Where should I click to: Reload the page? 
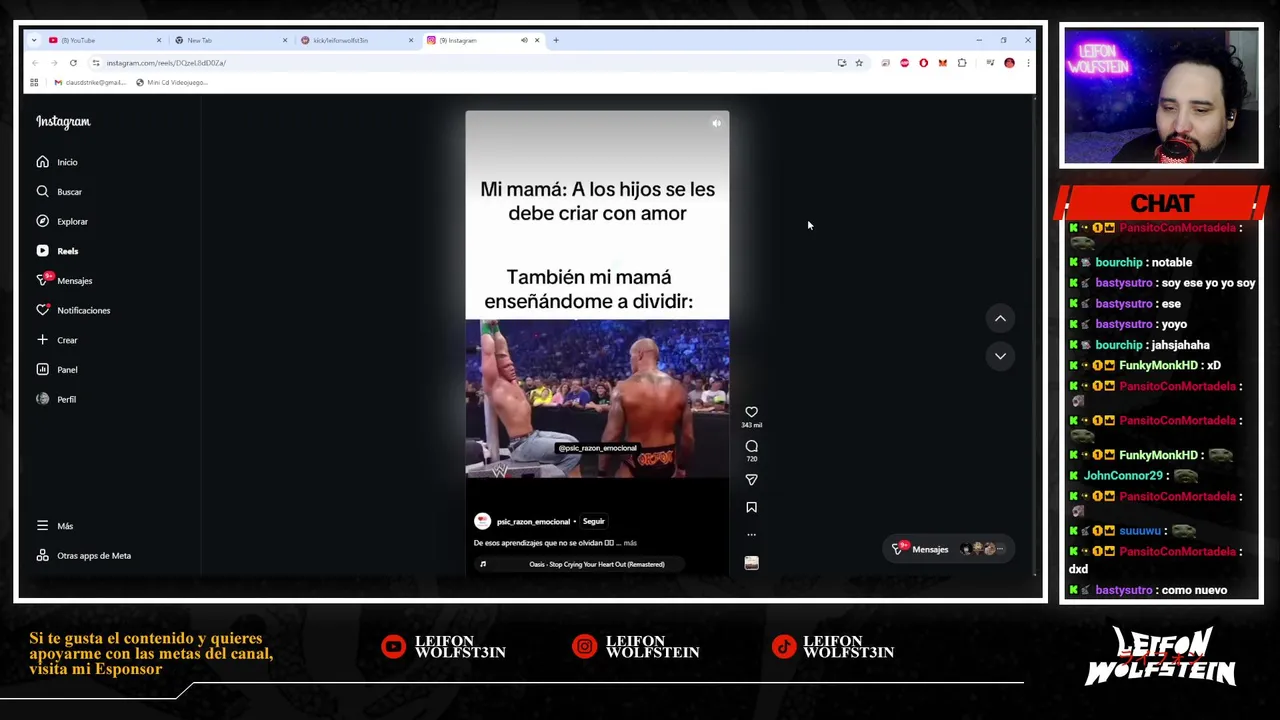coord(73,63)
